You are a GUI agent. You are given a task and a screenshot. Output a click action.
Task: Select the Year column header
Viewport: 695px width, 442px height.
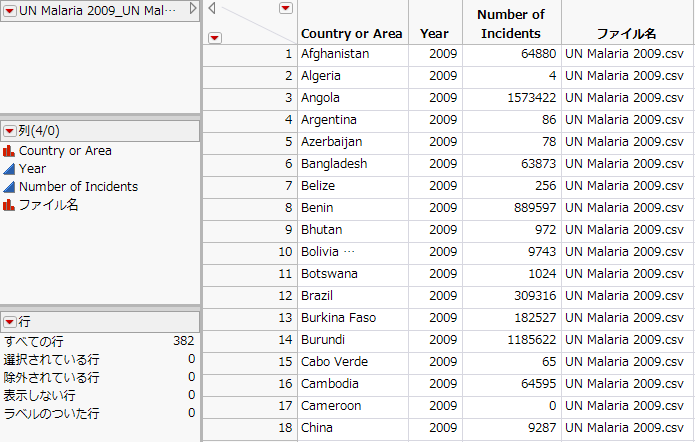pyautogui.click(x=435, y=33)
